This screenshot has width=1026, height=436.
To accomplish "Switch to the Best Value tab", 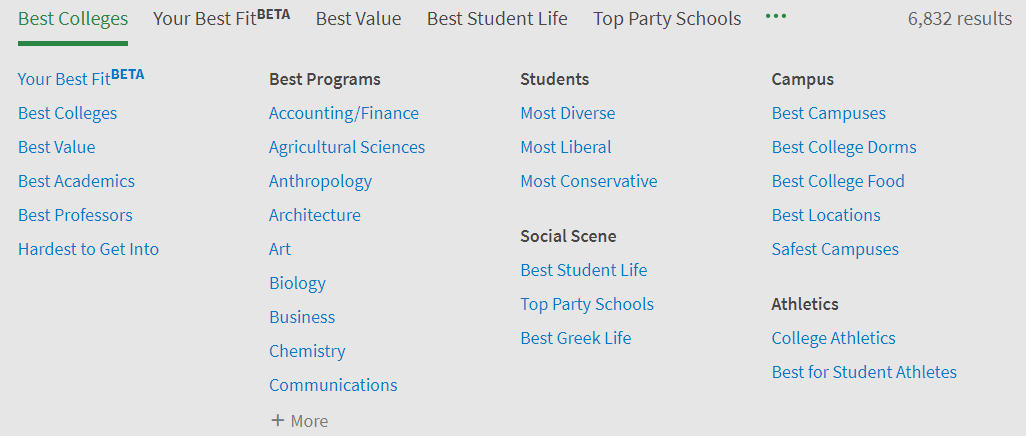I will pos(358,19).
